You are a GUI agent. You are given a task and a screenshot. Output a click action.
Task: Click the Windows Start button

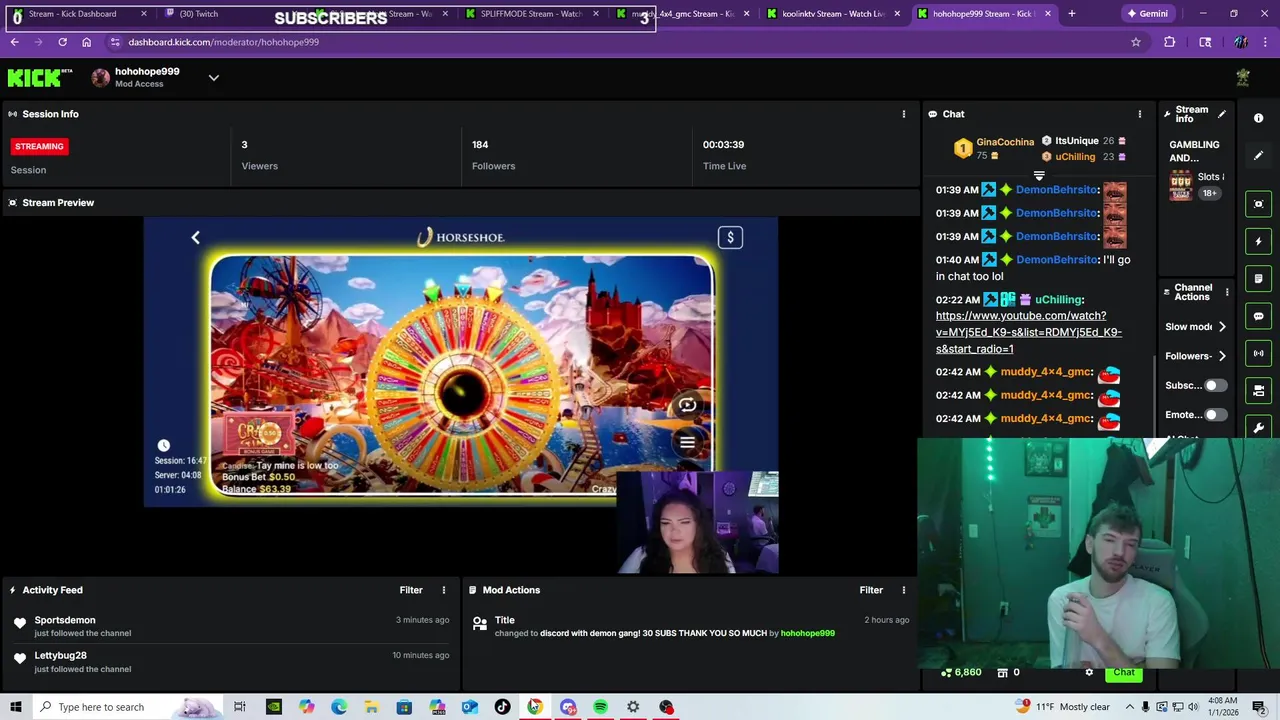(16, 707)
